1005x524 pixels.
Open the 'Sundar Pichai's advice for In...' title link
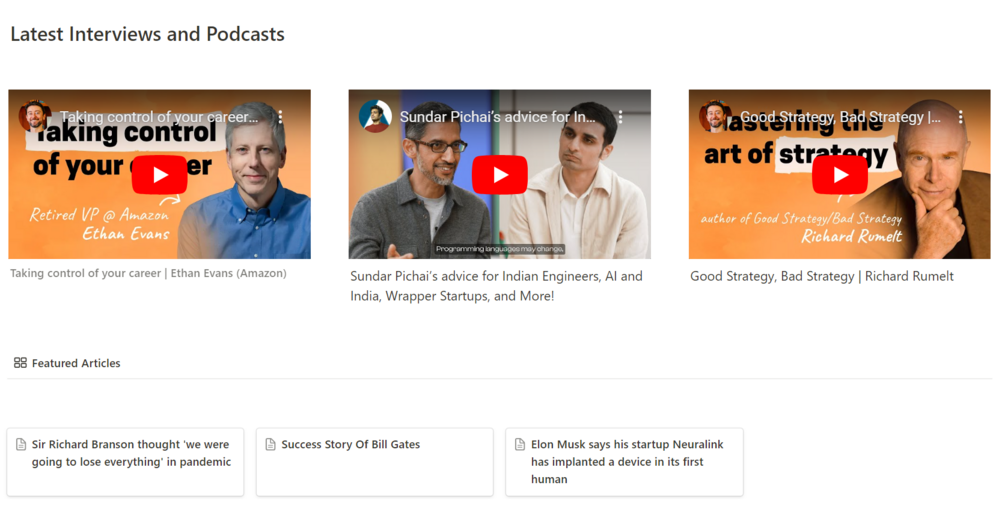click(x=497, y=117)
